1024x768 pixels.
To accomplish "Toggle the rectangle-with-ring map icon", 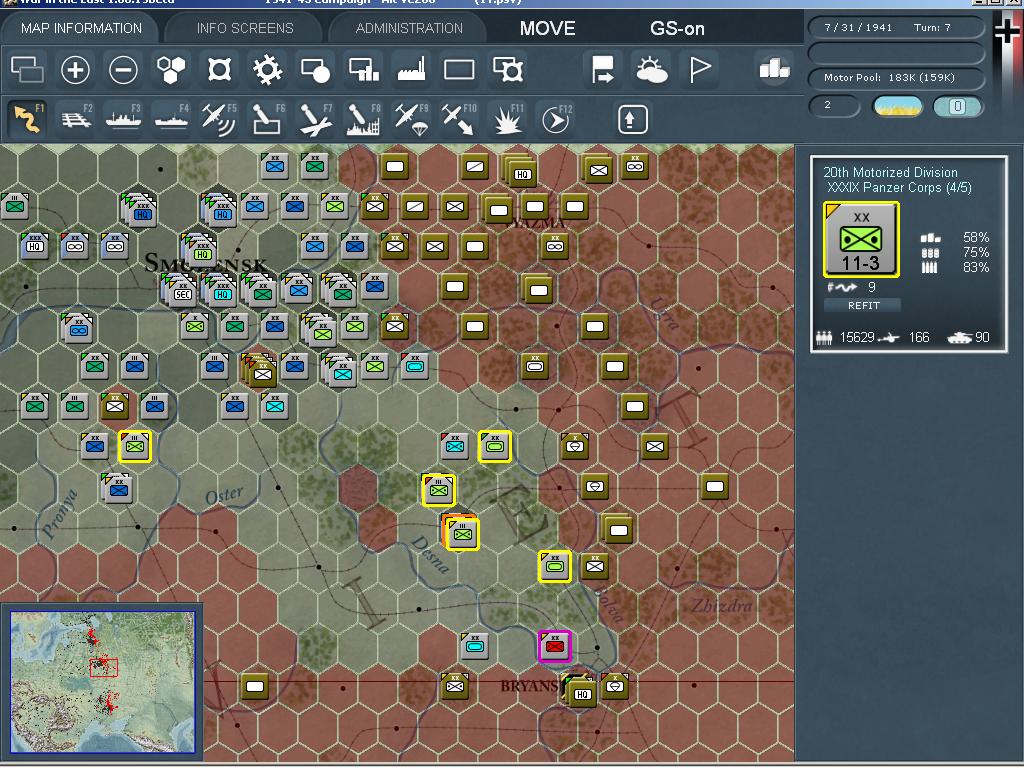I will [508, 69].
